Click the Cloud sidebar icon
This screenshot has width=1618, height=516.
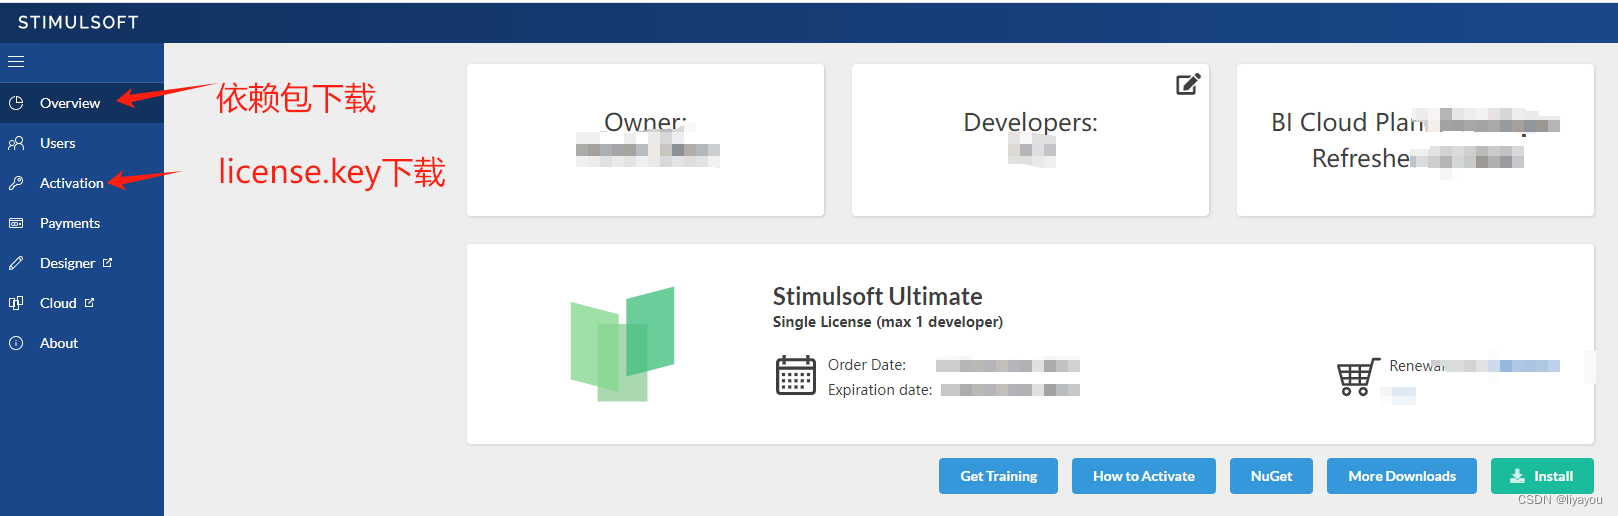(16, 303)
